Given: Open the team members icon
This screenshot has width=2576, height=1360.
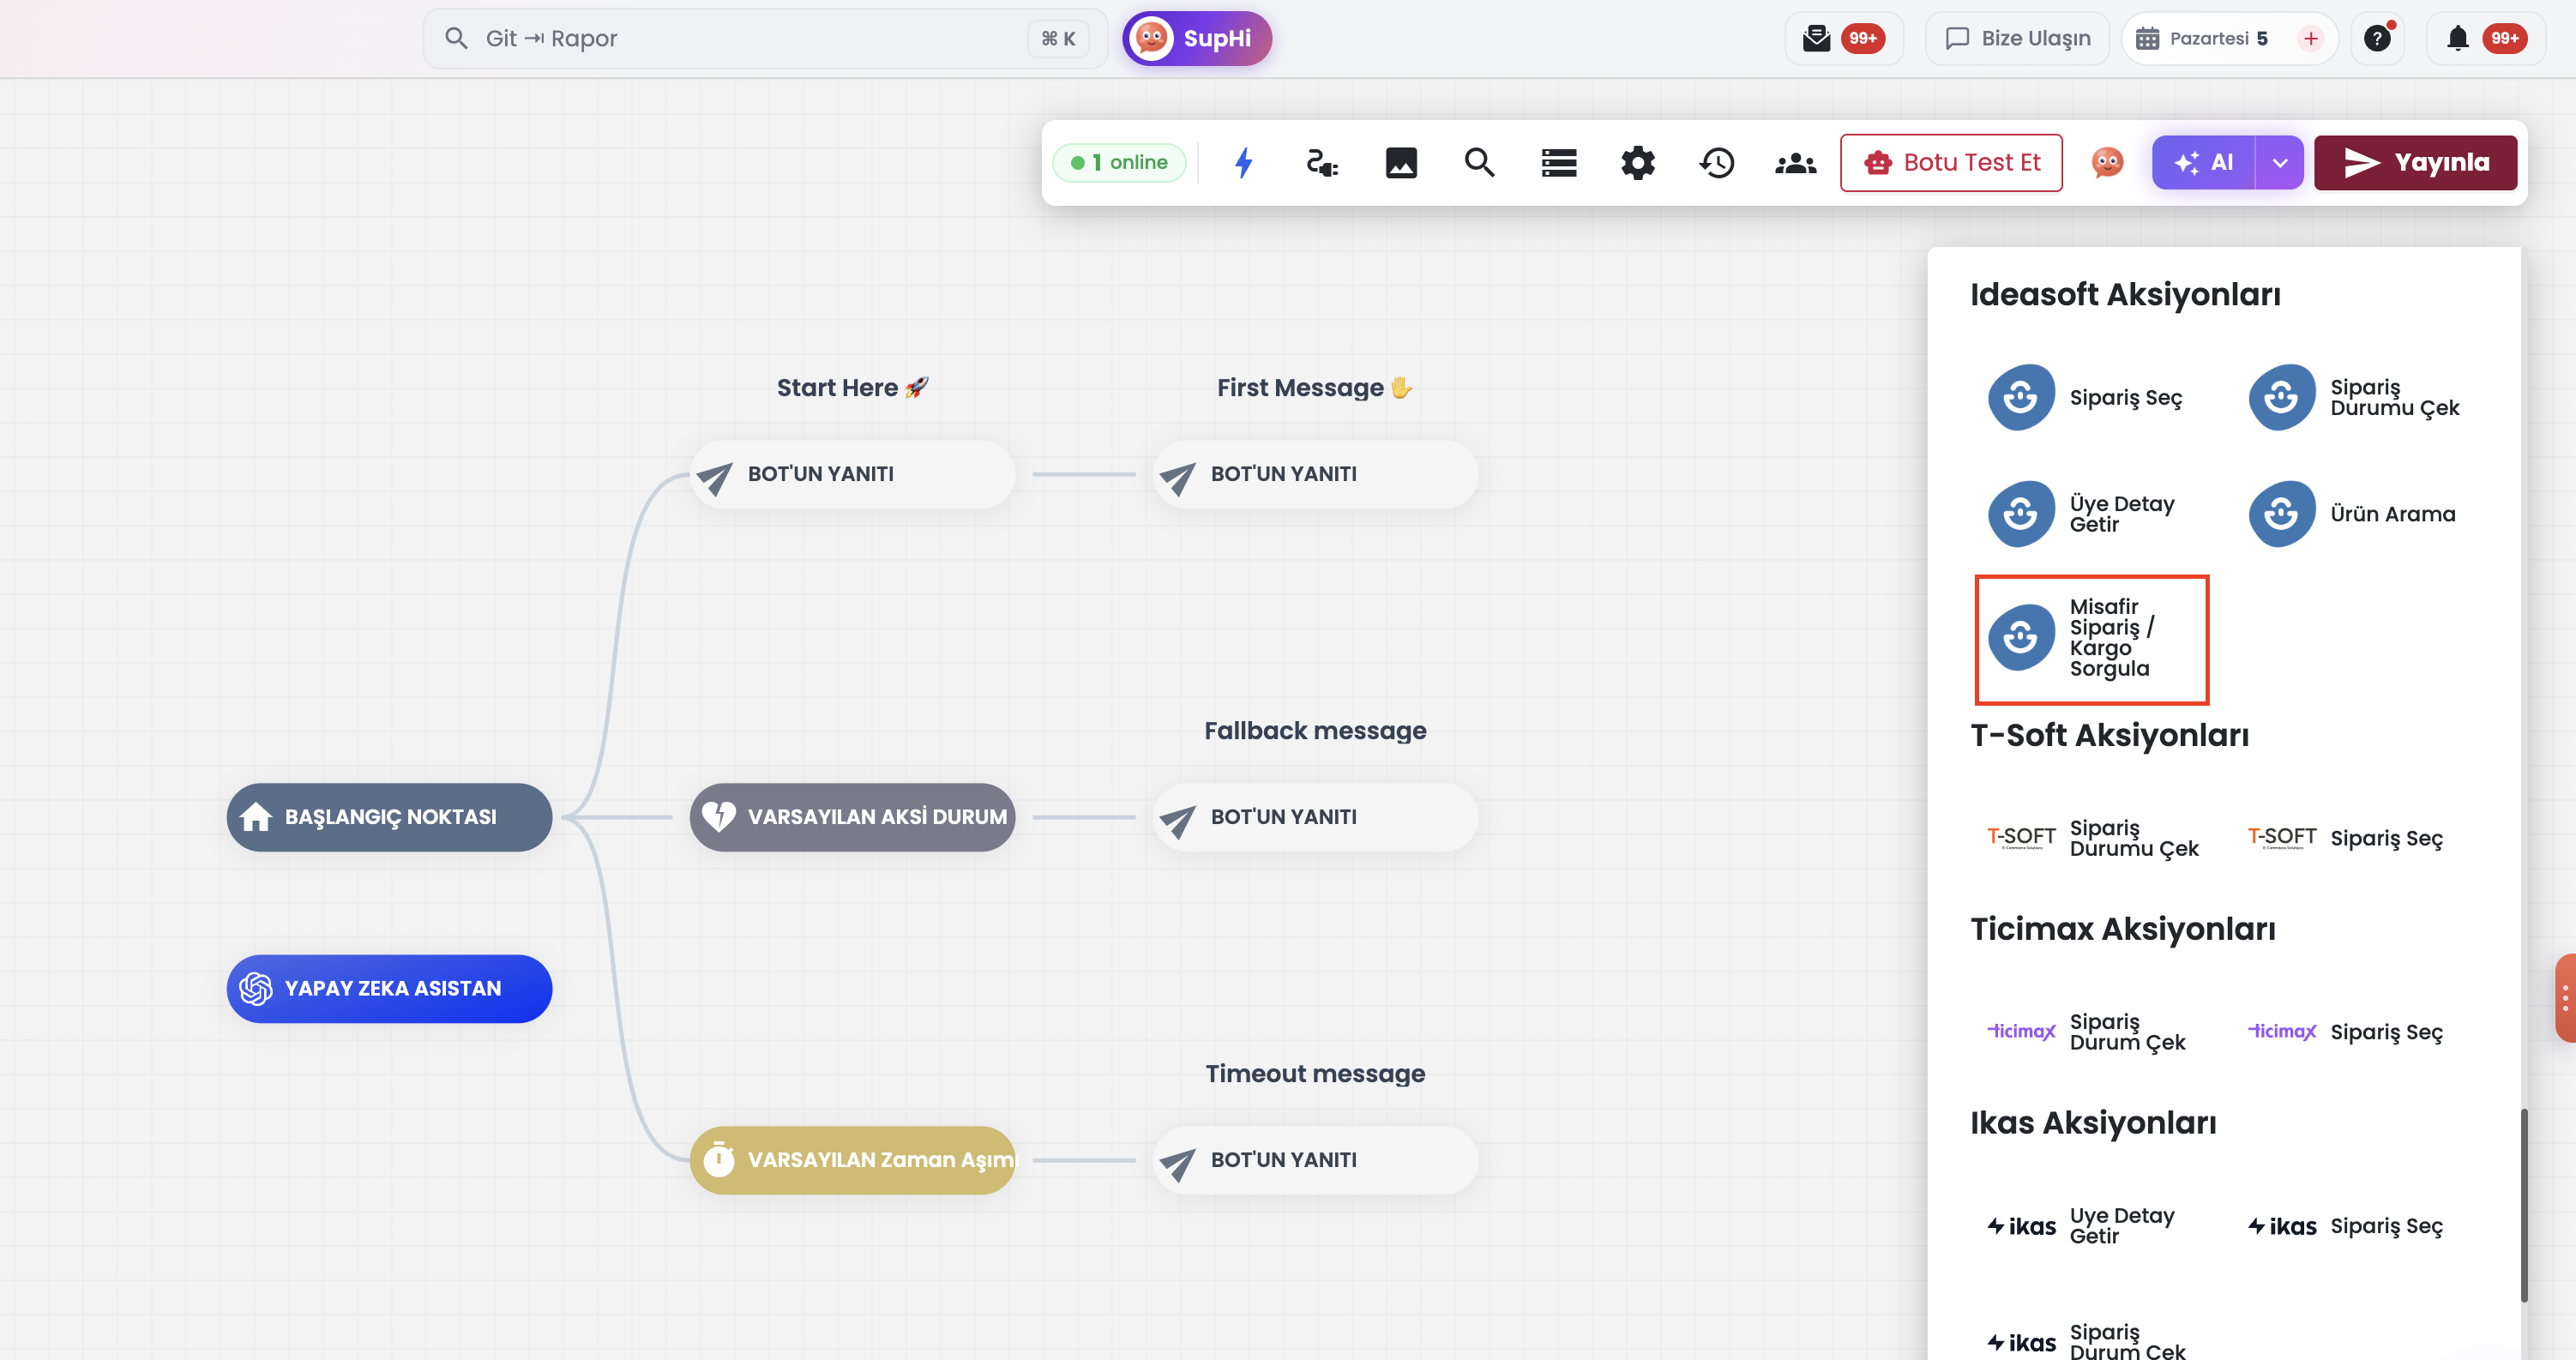Looking at the screenshot, I should click(x=1796, y=163).
